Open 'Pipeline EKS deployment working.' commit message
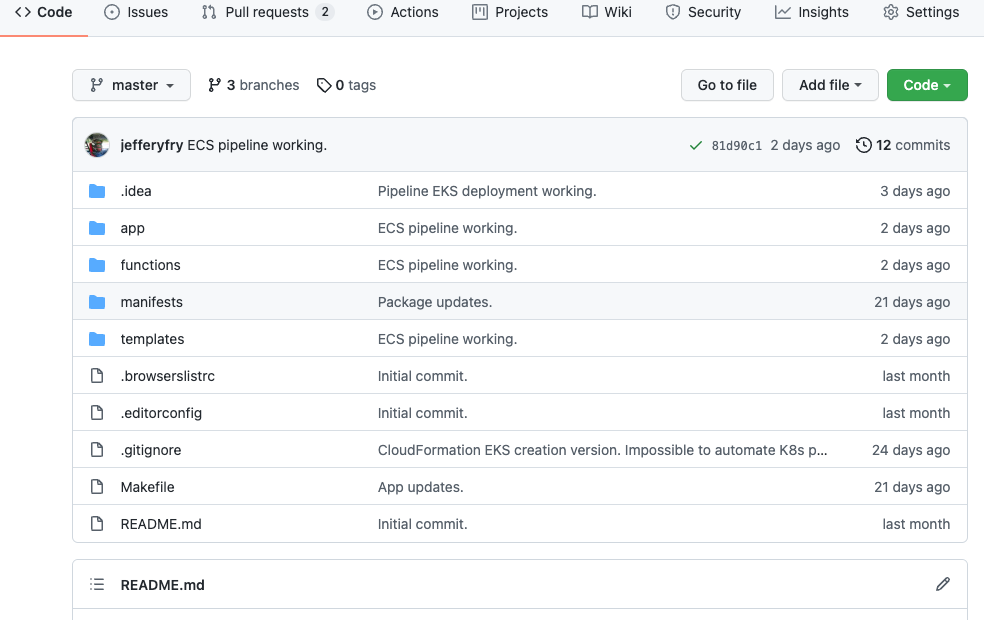This screenshot has width=984, height=620. click(487, 191)
